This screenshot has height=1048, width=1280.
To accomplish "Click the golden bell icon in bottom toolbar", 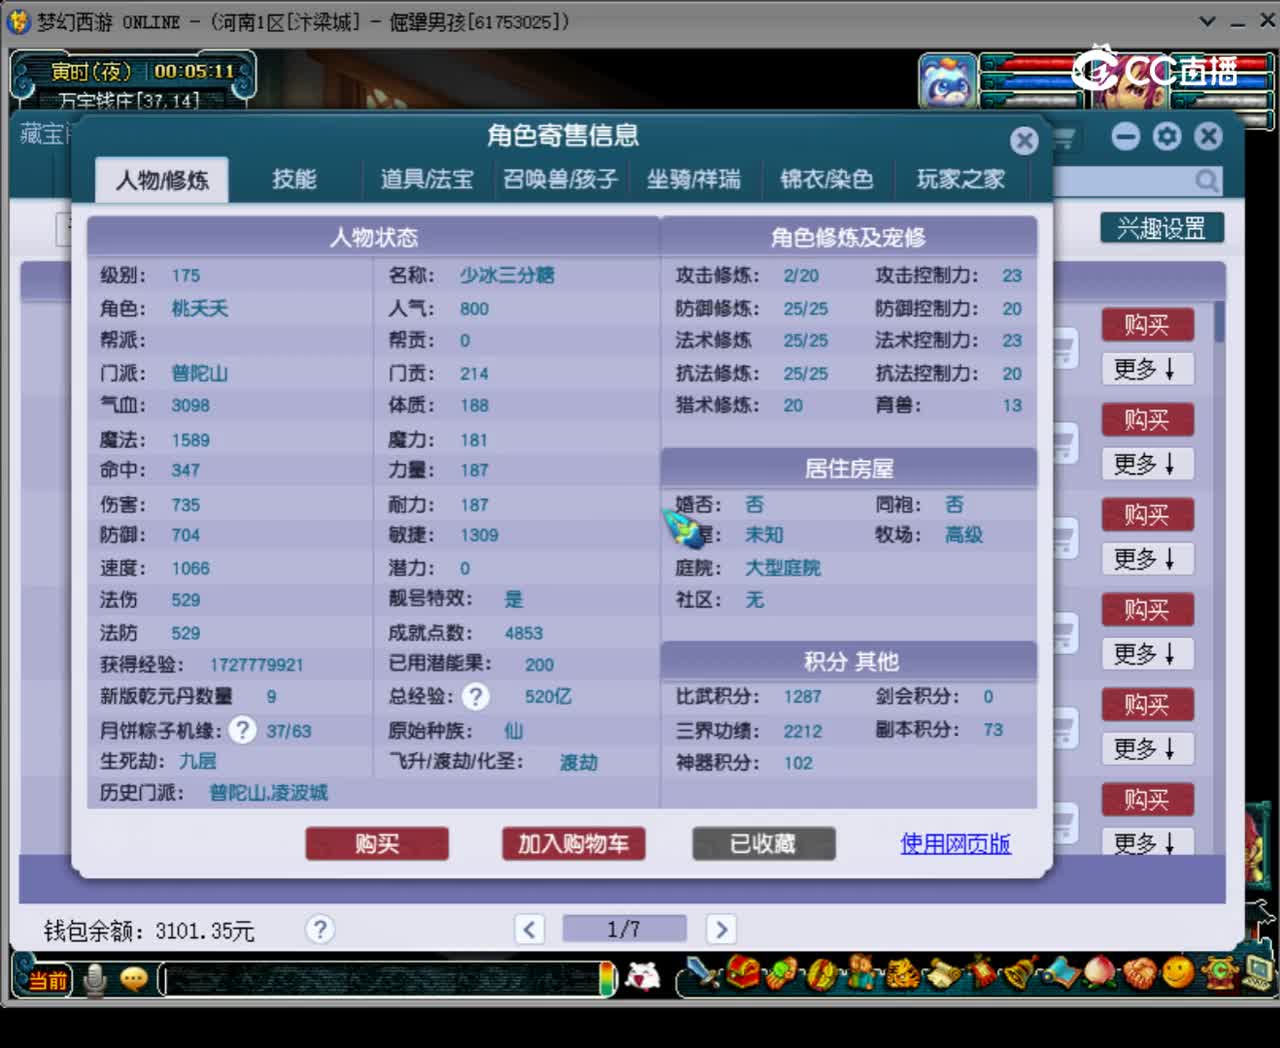I will coord(1020,972).
